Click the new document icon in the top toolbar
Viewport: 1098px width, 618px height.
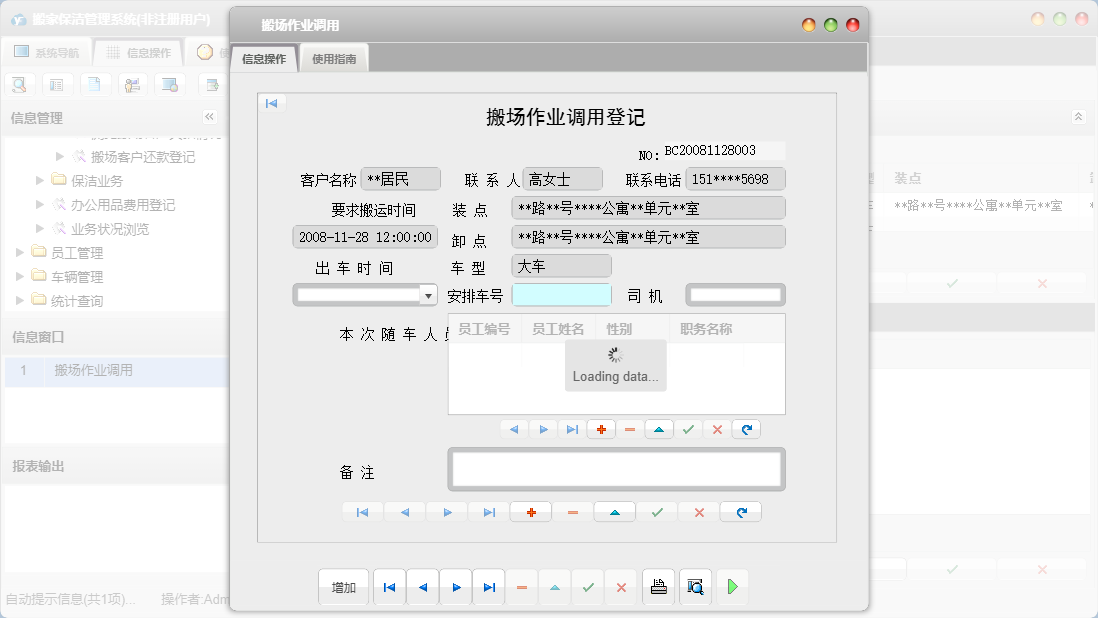[x=94, y=84]
